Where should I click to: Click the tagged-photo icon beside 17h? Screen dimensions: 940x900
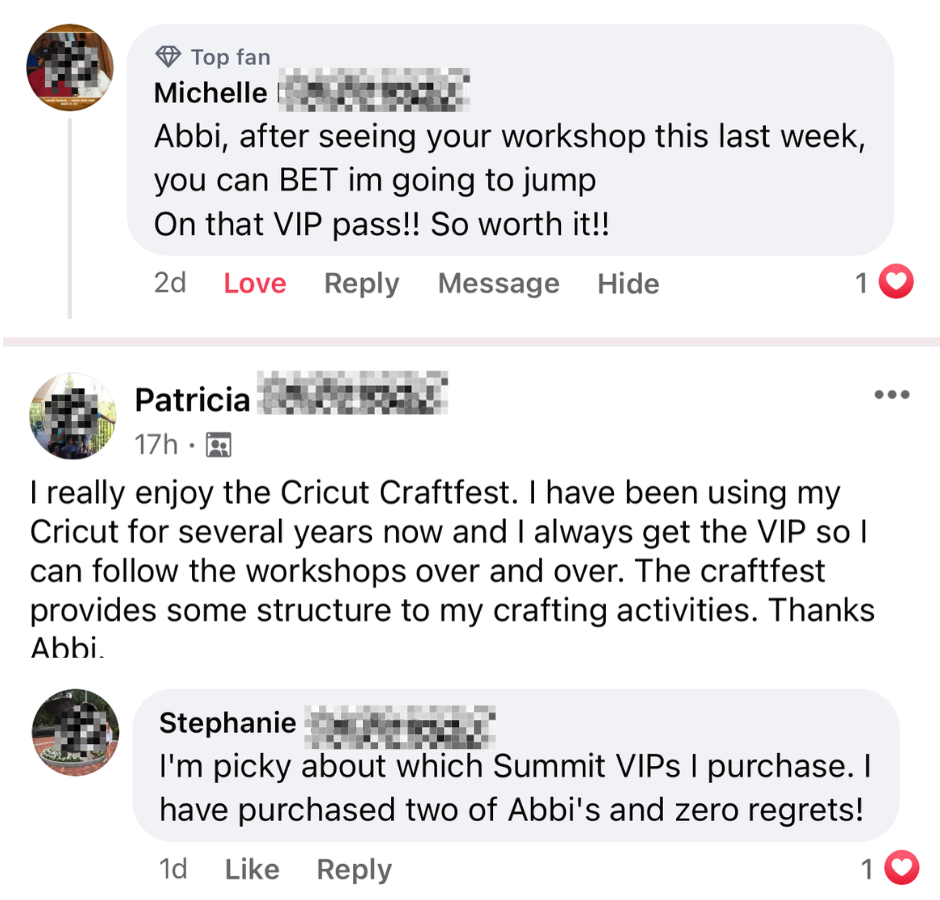(218, 443)
